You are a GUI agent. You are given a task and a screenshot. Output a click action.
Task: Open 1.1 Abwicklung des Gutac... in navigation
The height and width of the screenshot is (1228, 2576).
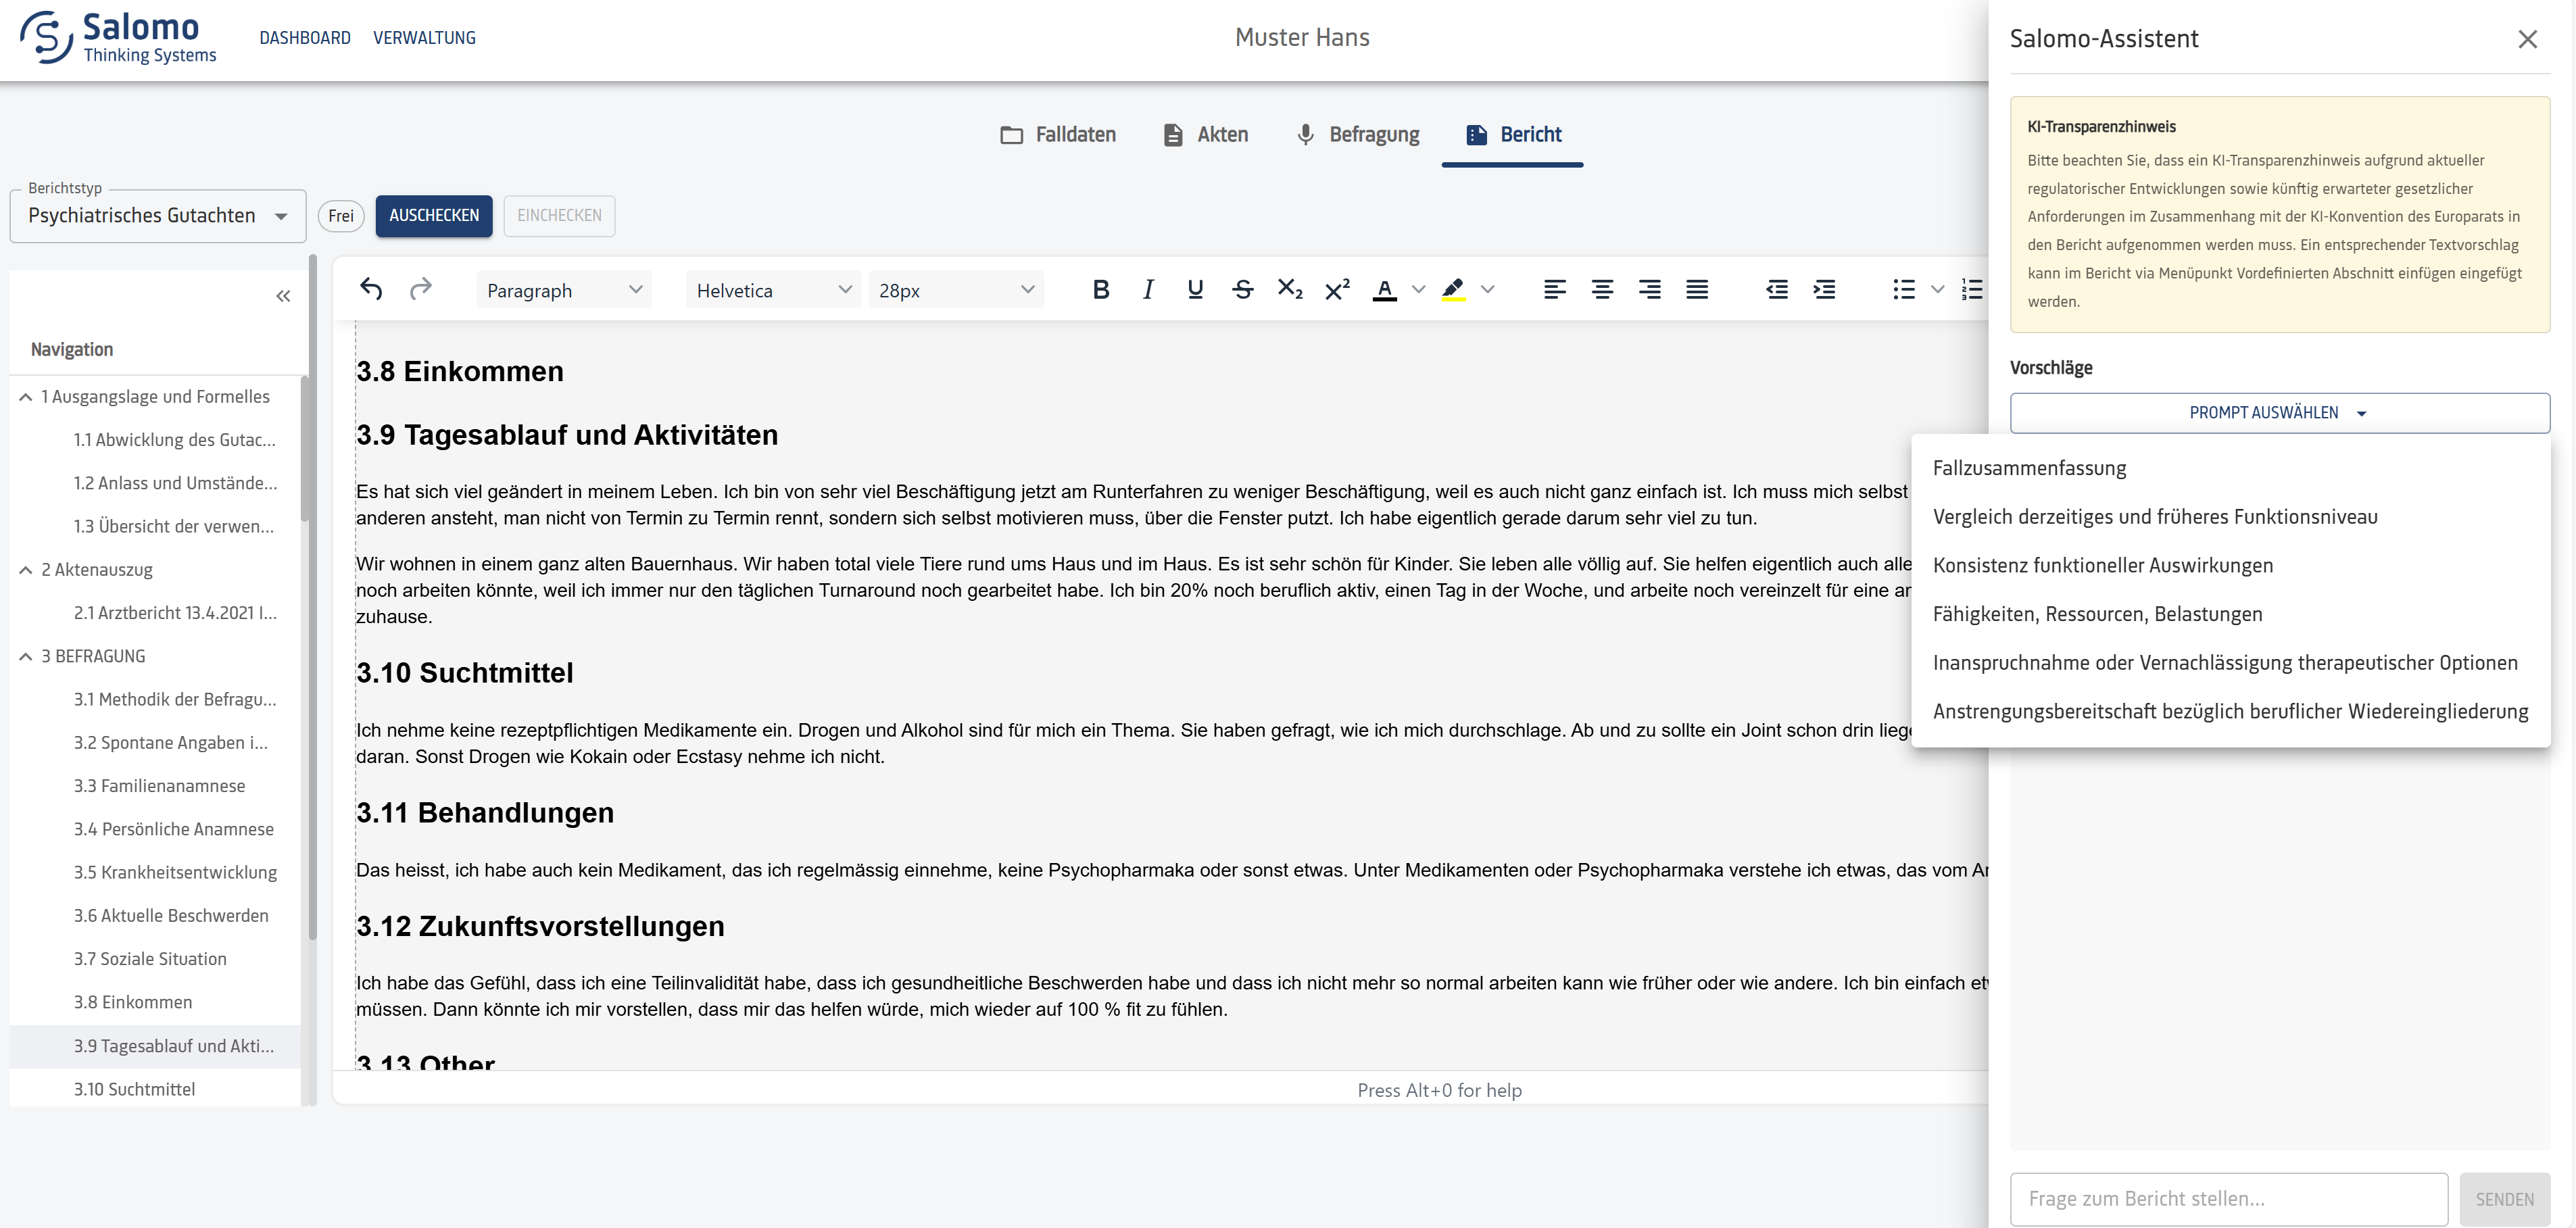174,440
